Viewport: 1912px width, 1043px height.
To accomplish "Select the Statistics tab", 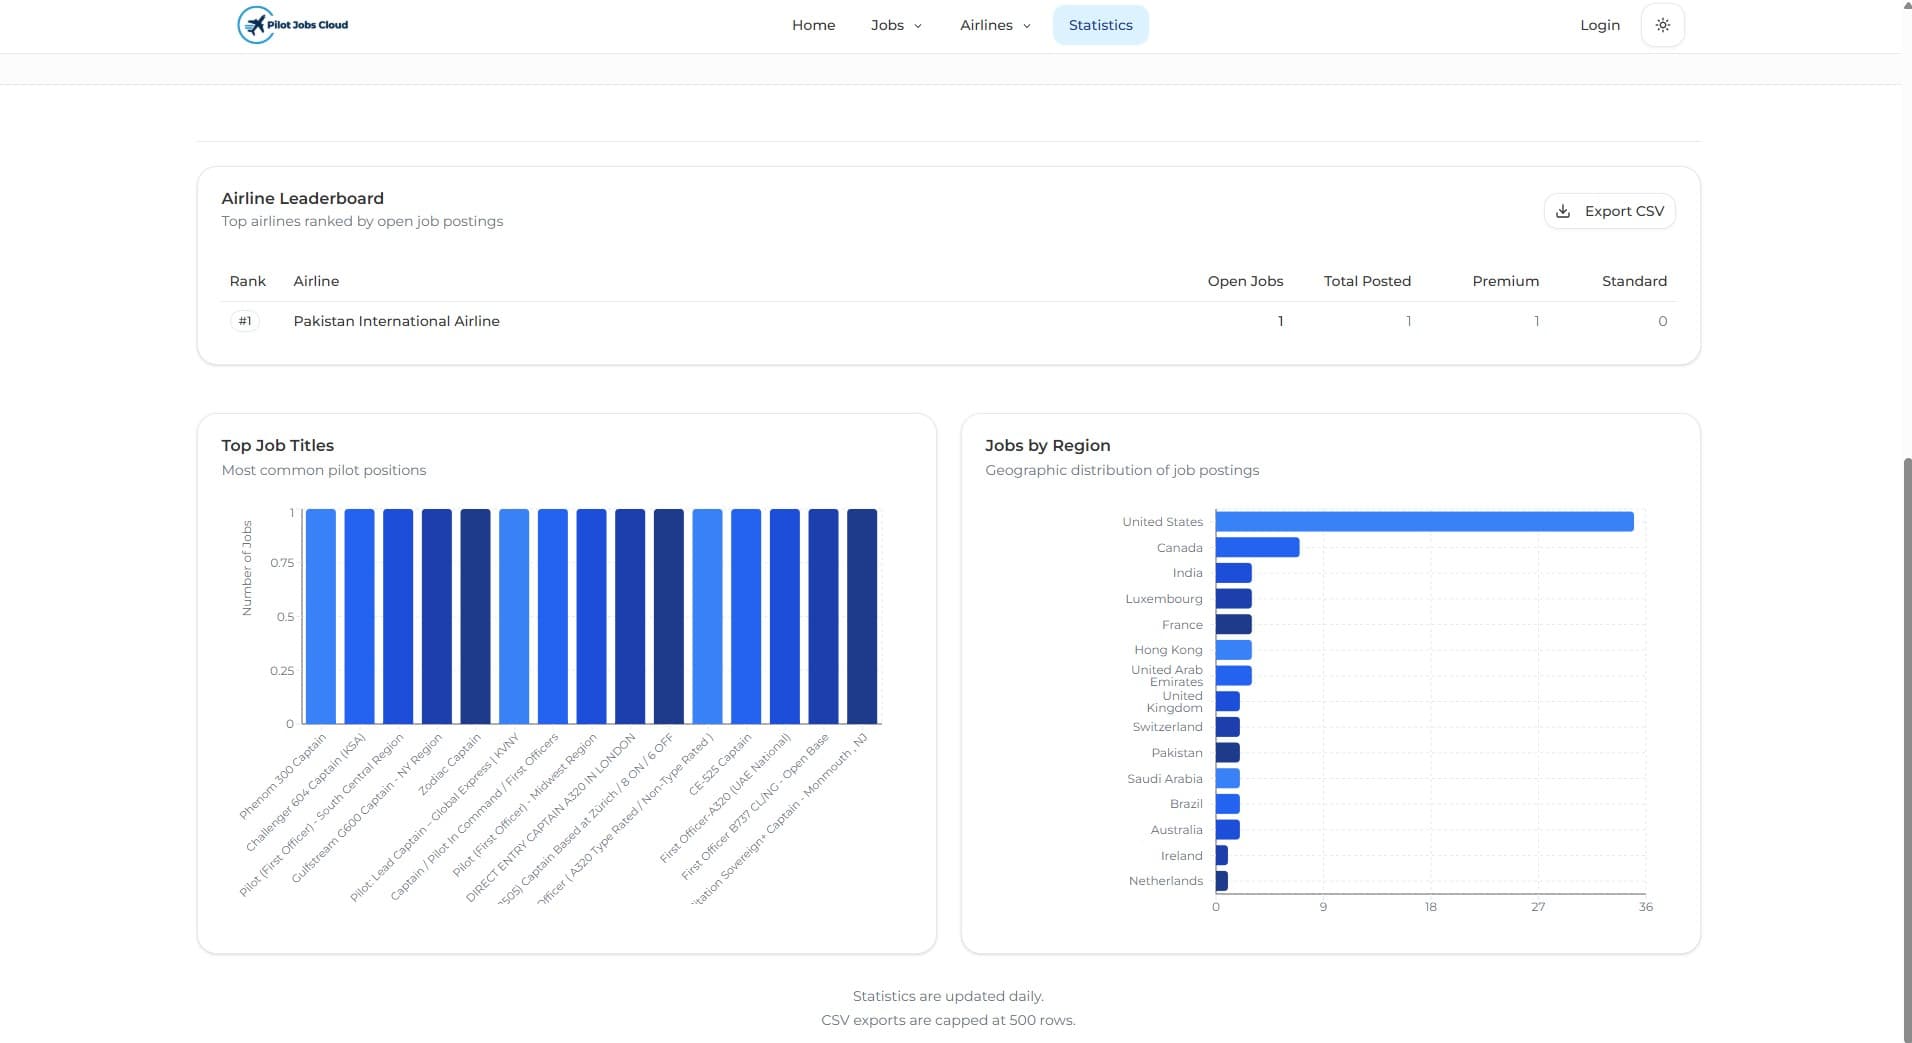I will coord(1100,25).
